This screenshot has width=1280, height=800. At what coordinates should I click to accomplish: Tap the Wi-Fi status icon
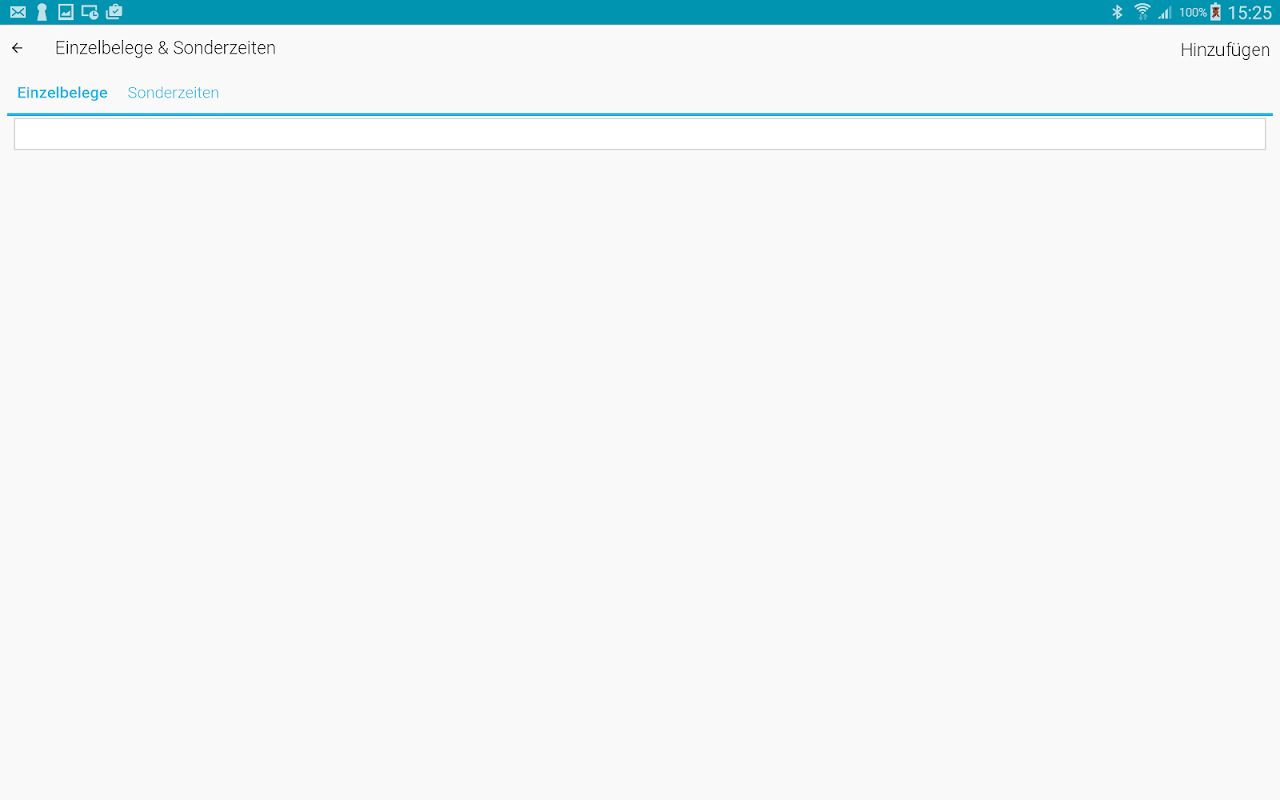(x=1142, y=12)
